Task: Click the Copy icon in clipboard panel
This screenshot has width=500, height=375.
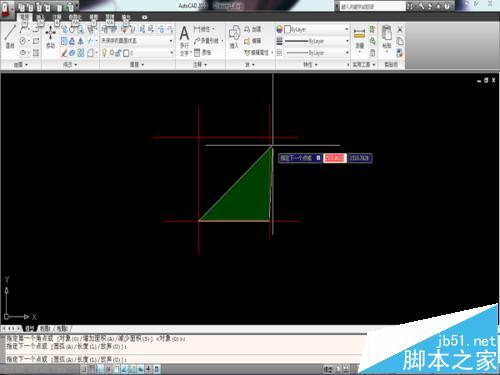Action: pyautogui.click(x=400, y=41)
